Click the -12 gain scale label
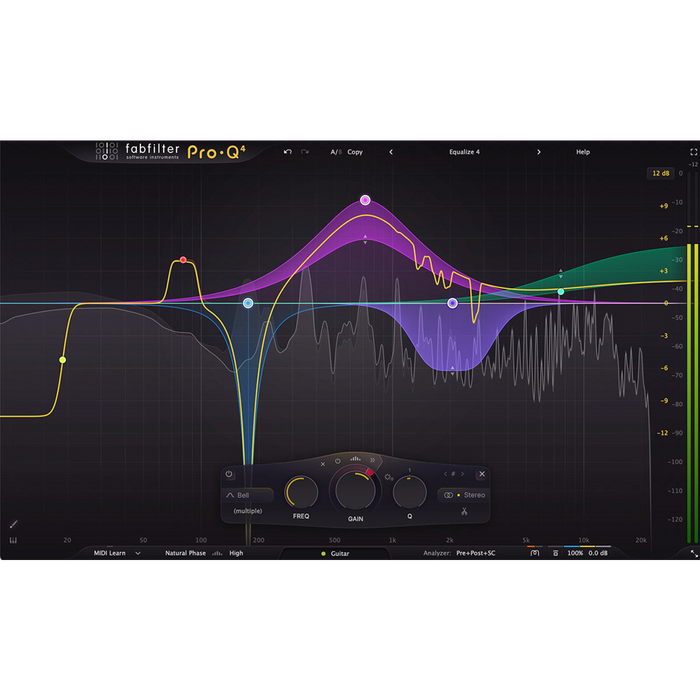Image resolution: width=700 pixels, height=700 pixels. click(662, 433)
